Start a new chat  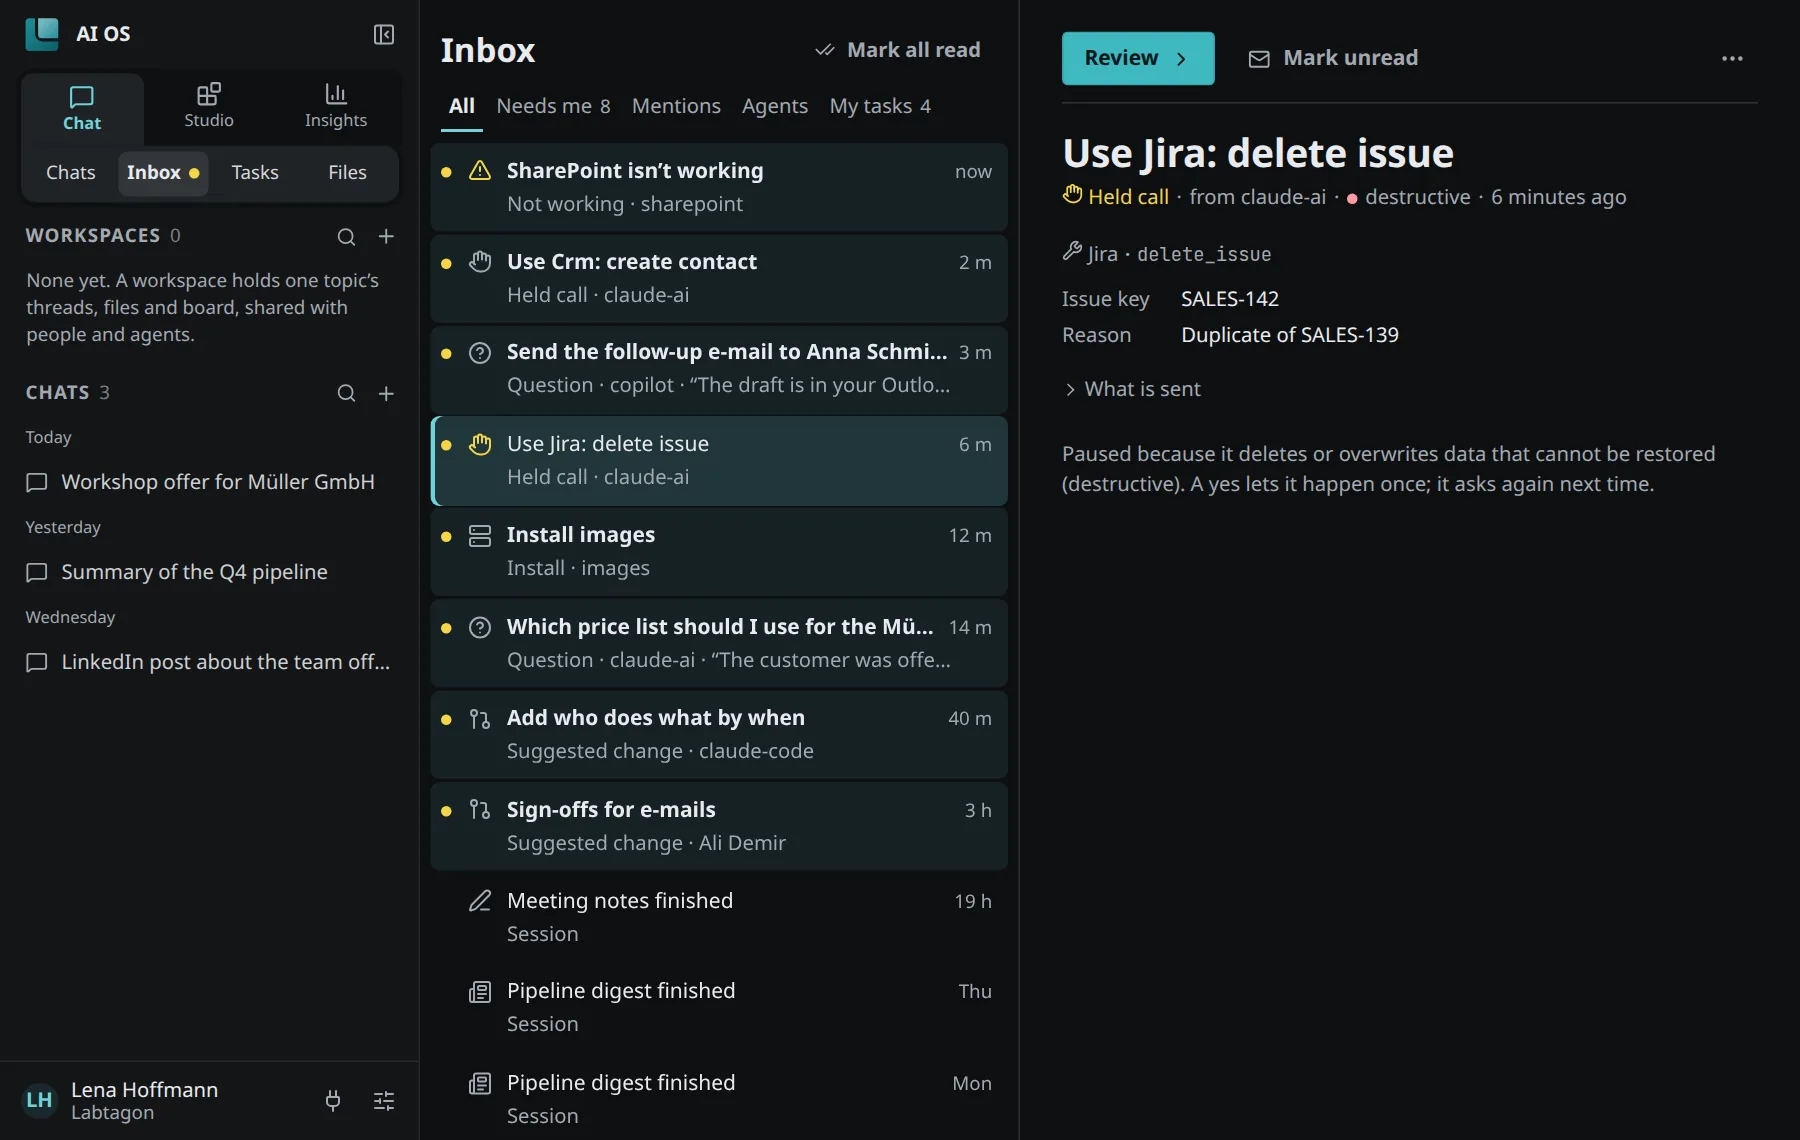pyautogui.click(x=386, y=394)
